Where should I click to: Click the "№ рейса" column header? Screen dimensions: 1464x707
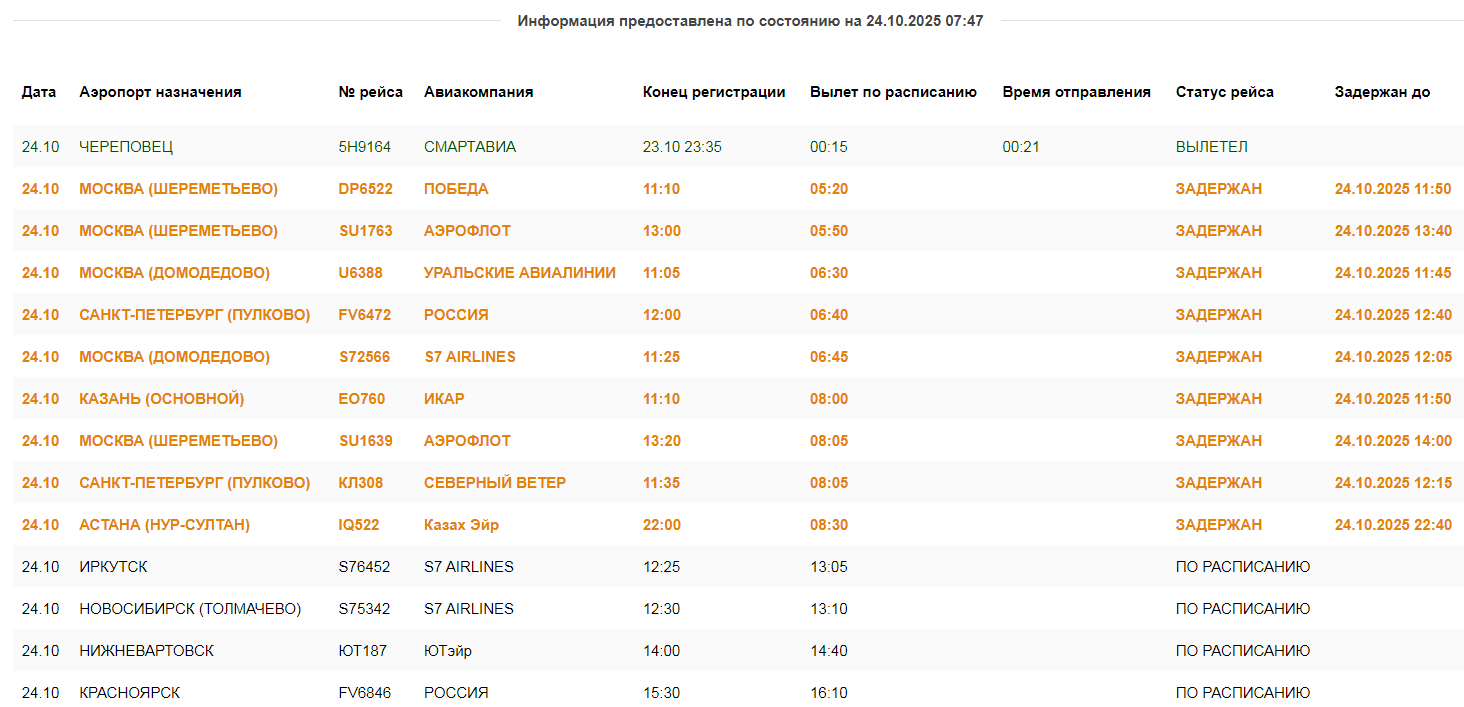coord(370,92)
